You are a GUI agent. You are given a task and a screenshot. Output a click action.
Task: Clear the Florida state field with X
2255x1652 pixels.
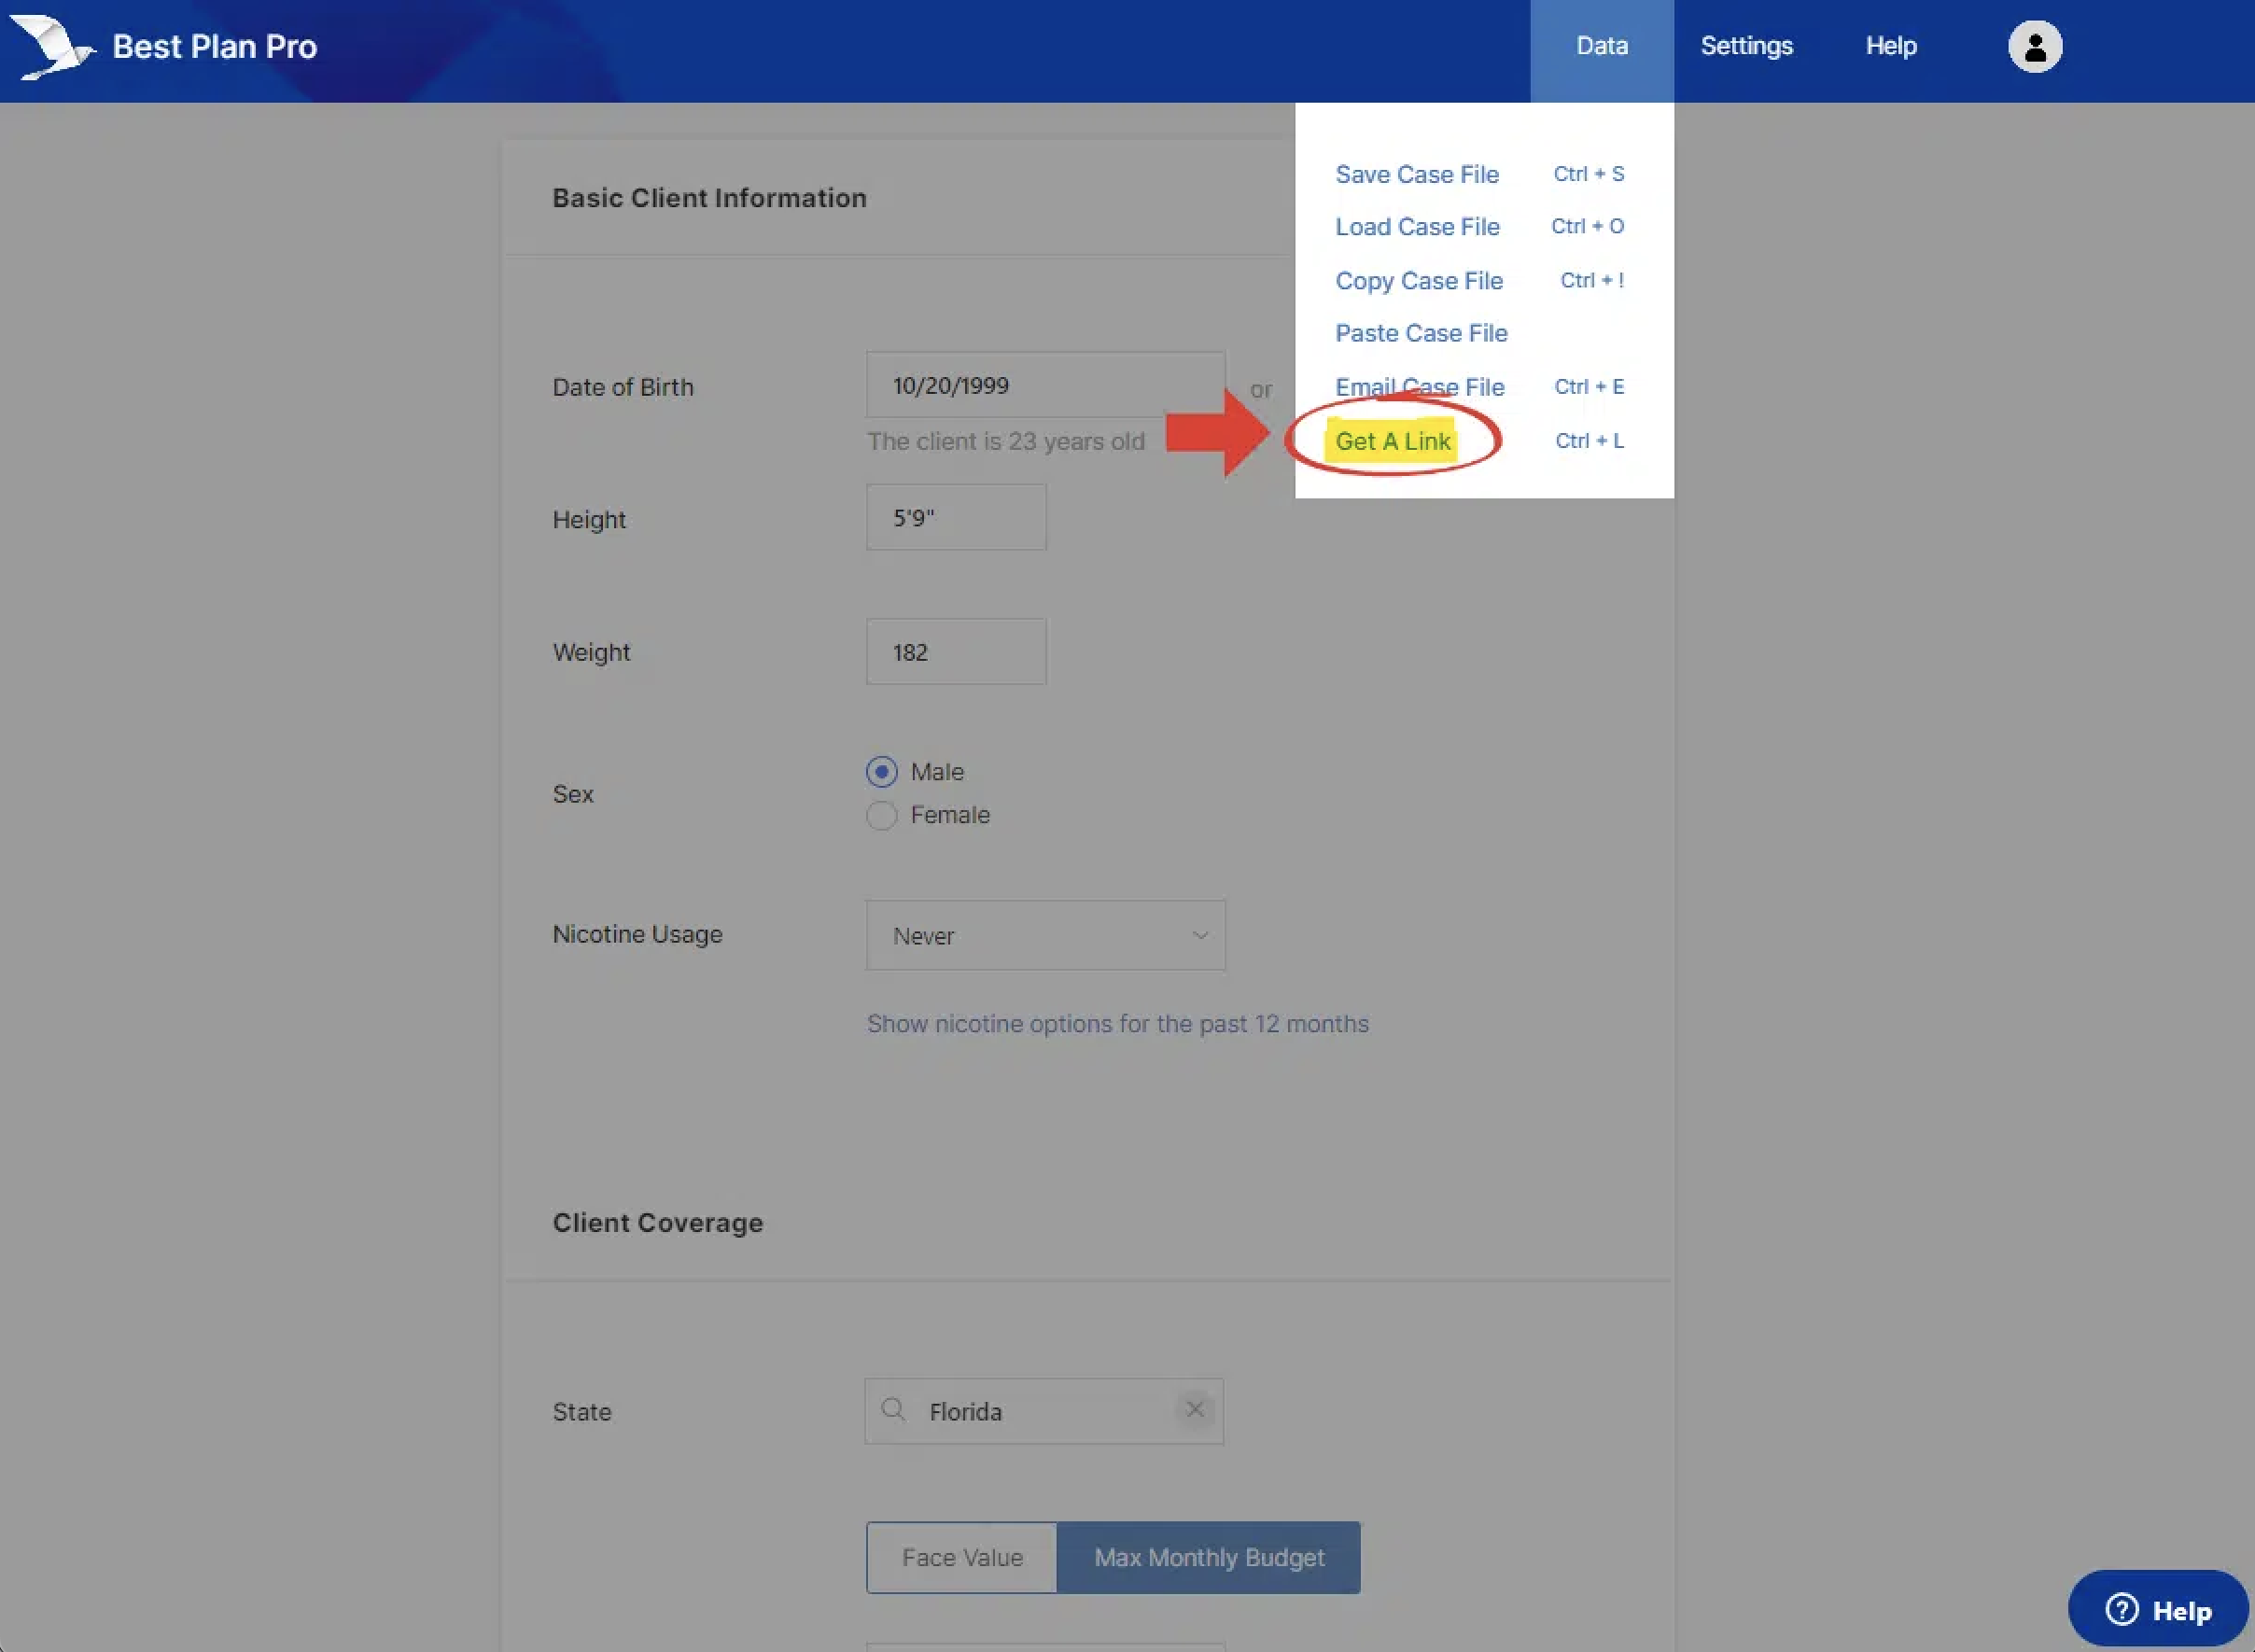coord(1194,1409)
